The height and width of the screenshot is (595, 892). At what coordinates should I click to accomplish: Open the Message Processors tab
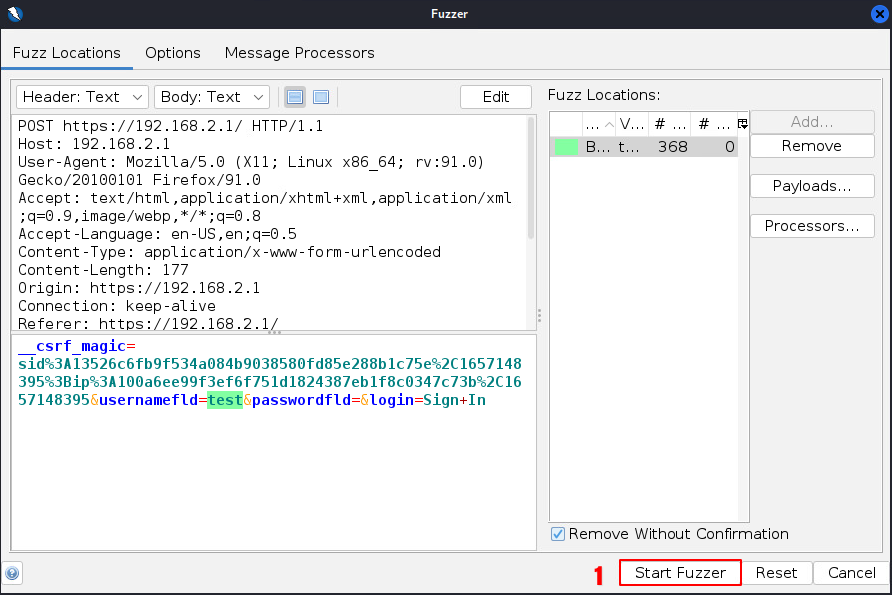[x=299, y=53]
